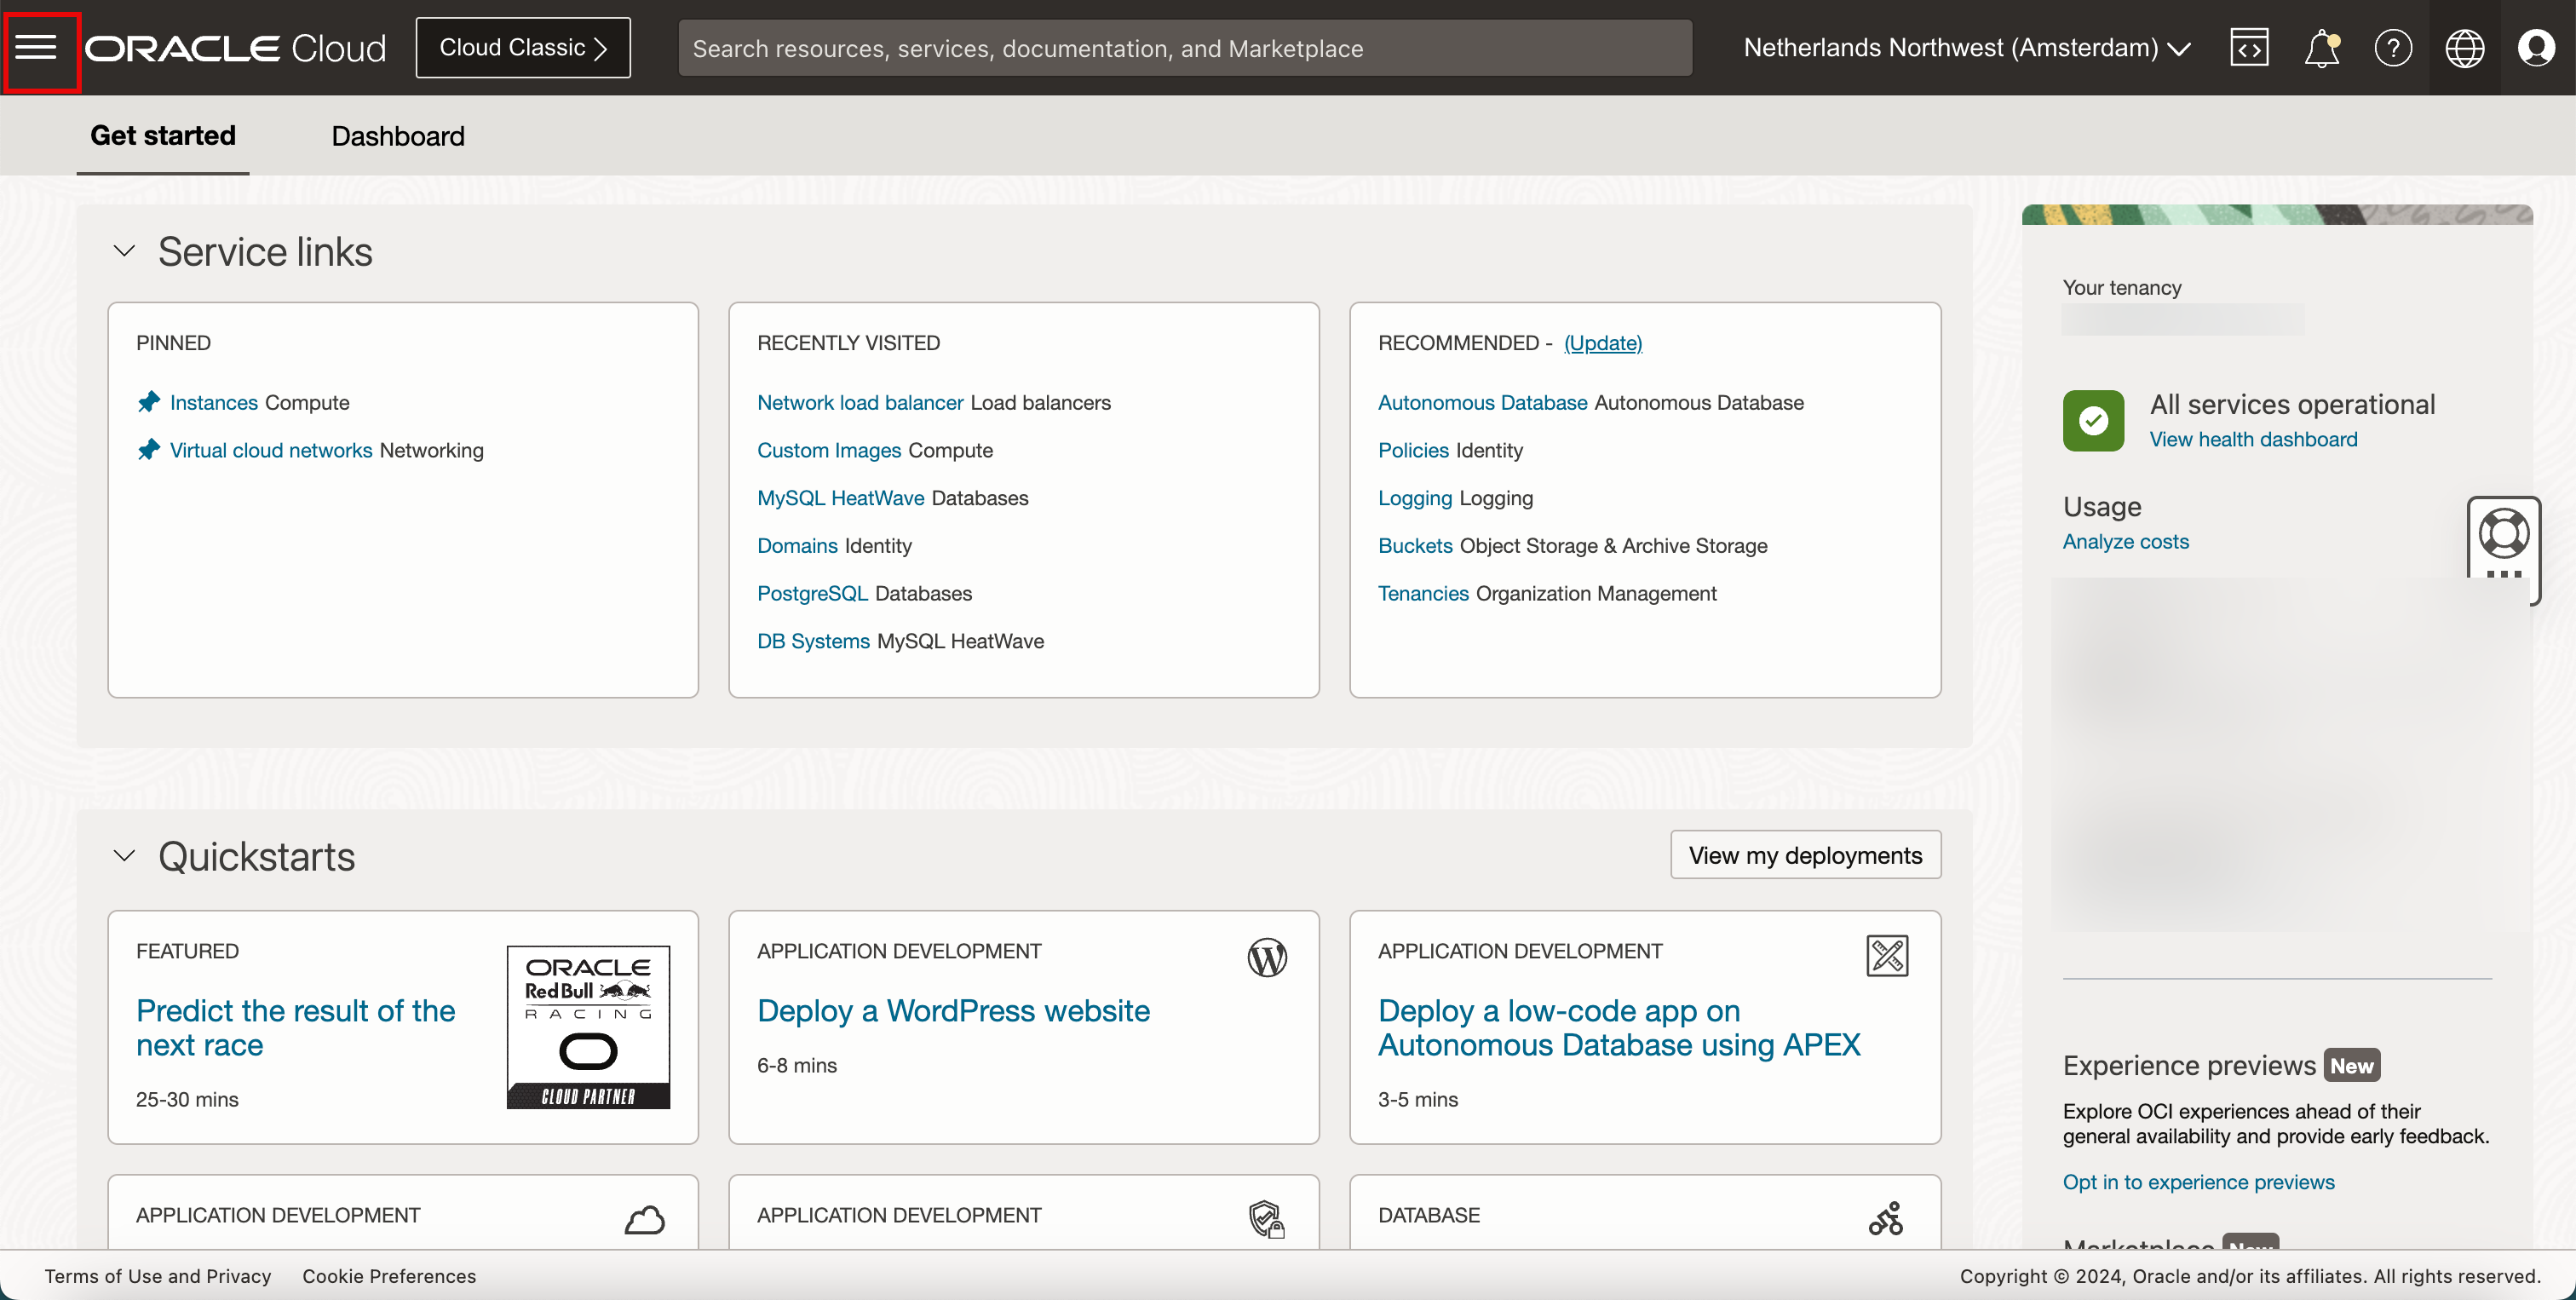Open the Cloud Shell developer tools icon

click(x=2248, y=48)
